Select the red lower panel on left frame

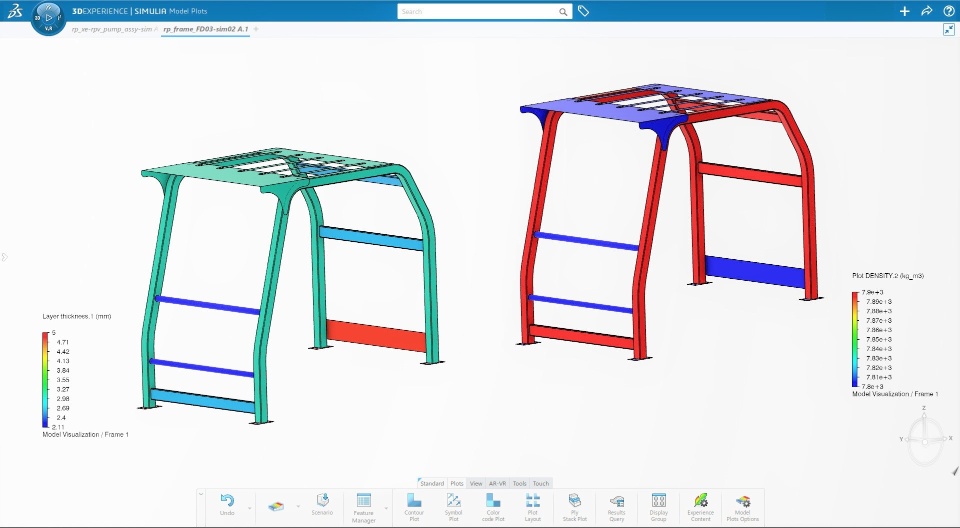click(376, 336)
